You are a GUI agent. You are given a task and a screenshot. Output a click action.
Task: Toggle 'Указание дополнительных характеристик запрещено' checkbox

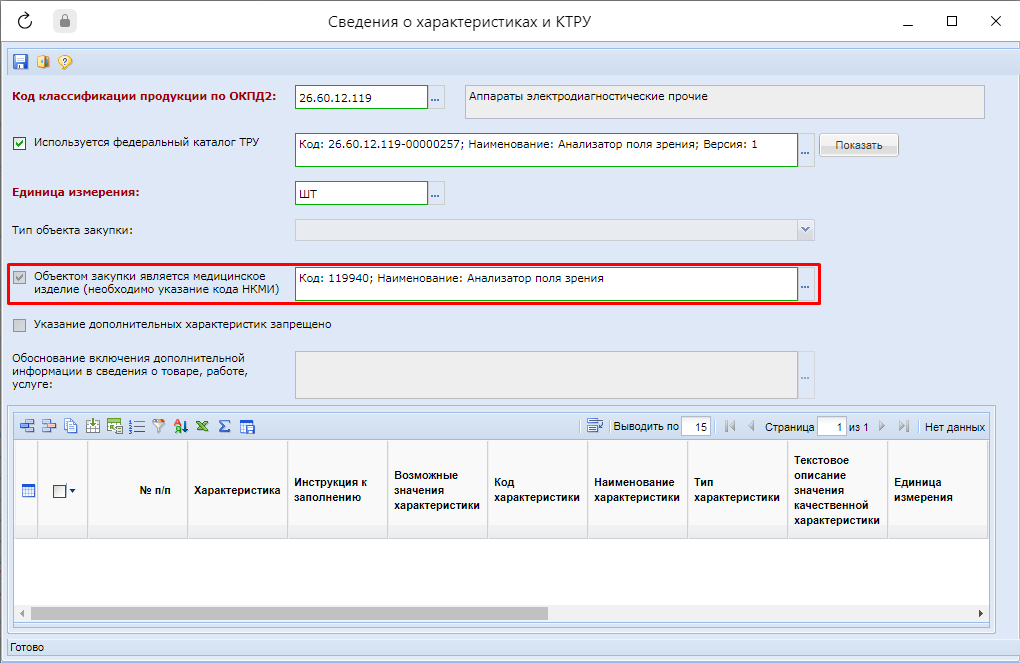(20, 325)
